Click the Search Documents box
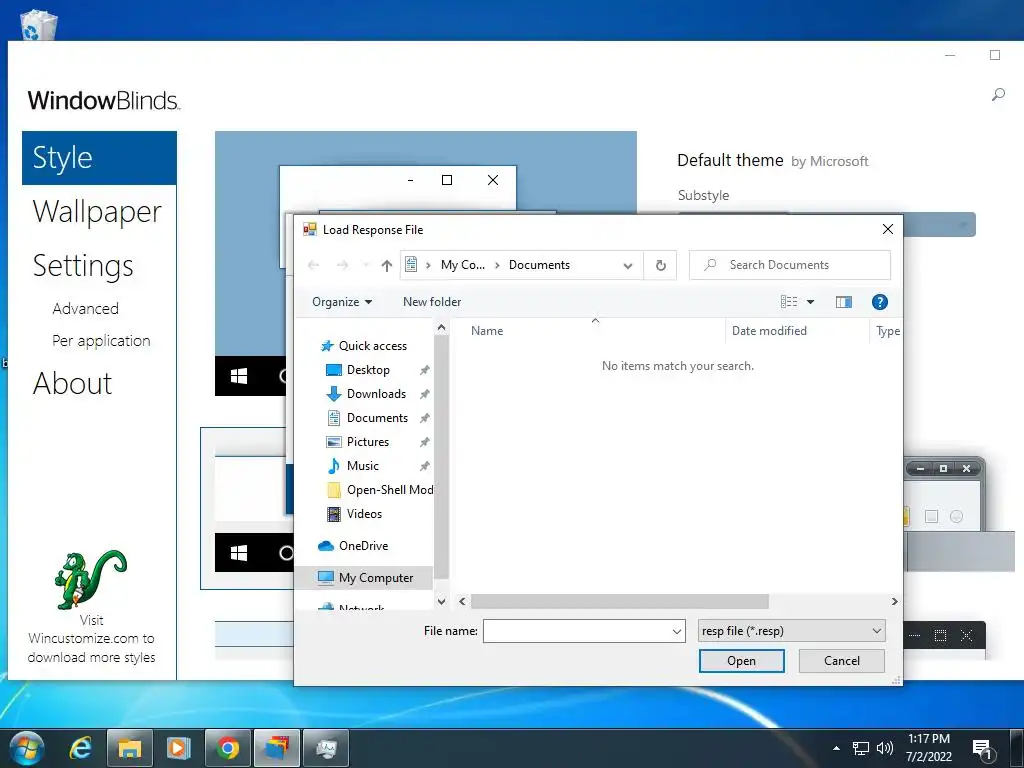This screenshot has width=1024, height=768. coord(790,265)
